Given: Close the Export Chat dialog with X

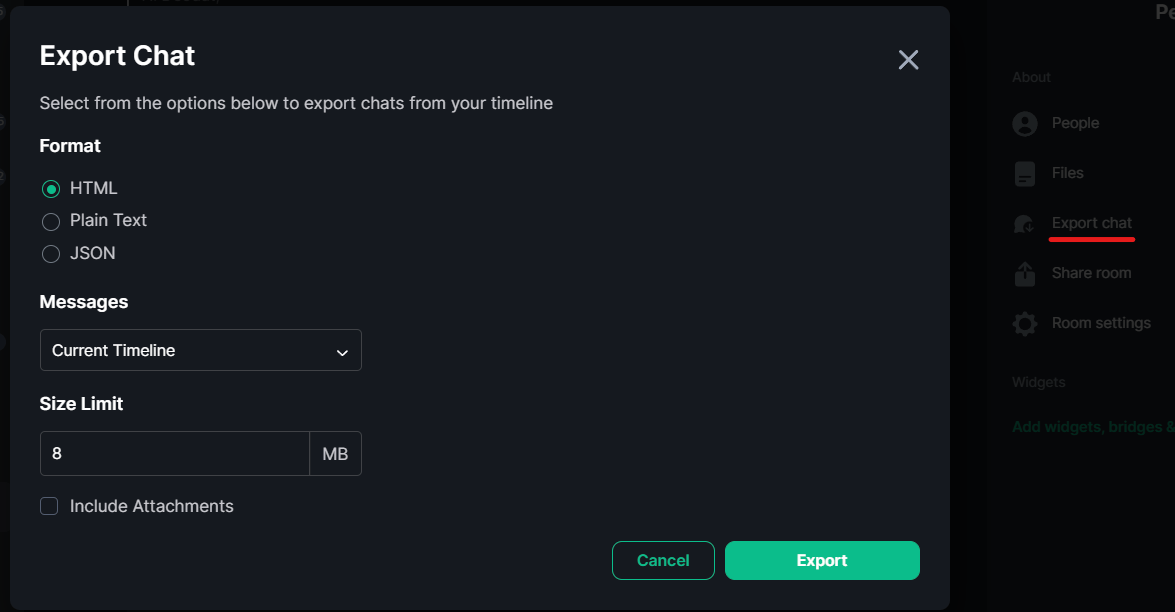Looking at the screenshot, I should click(x=908, y=60).
